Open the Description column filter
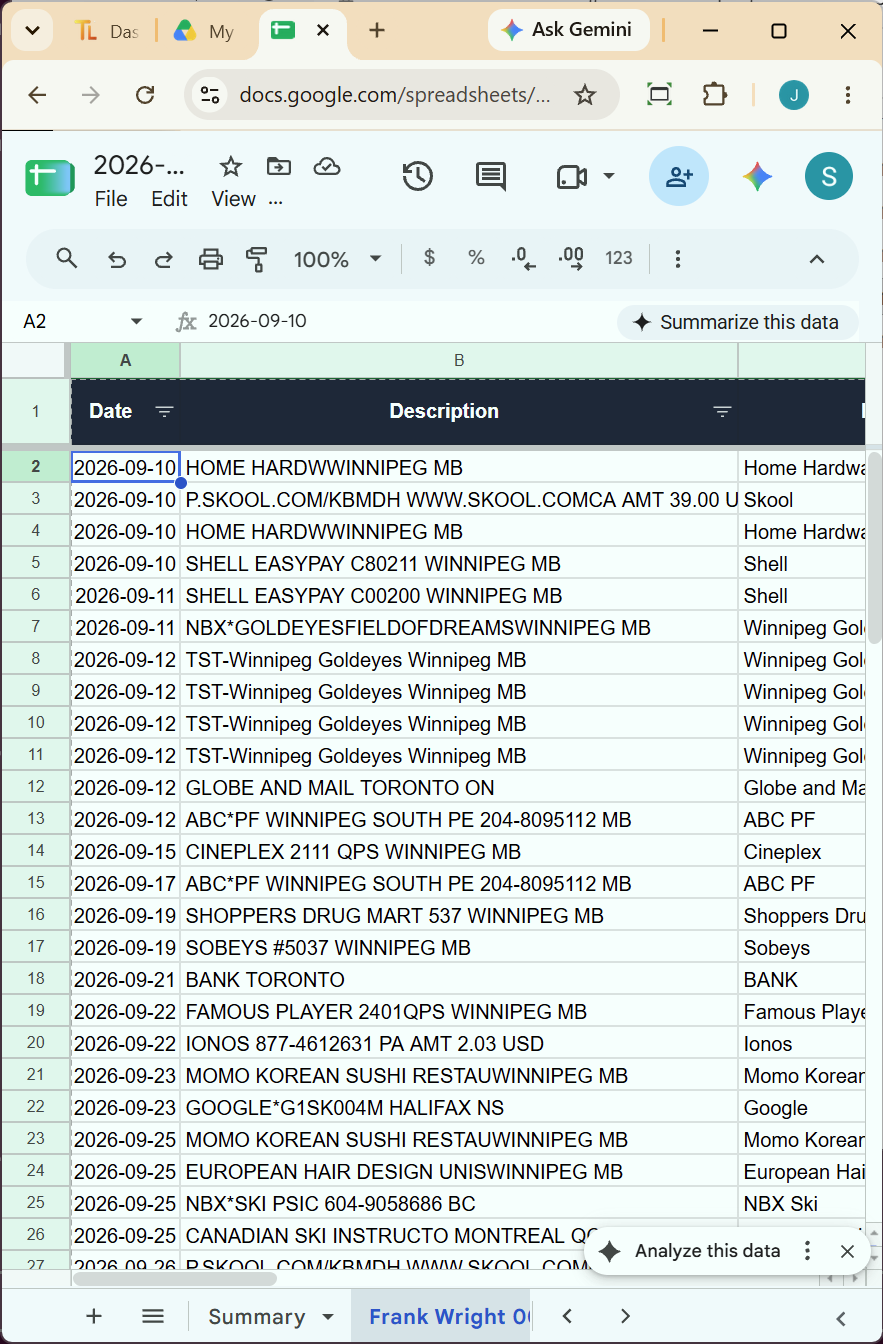 coord(722,411)
